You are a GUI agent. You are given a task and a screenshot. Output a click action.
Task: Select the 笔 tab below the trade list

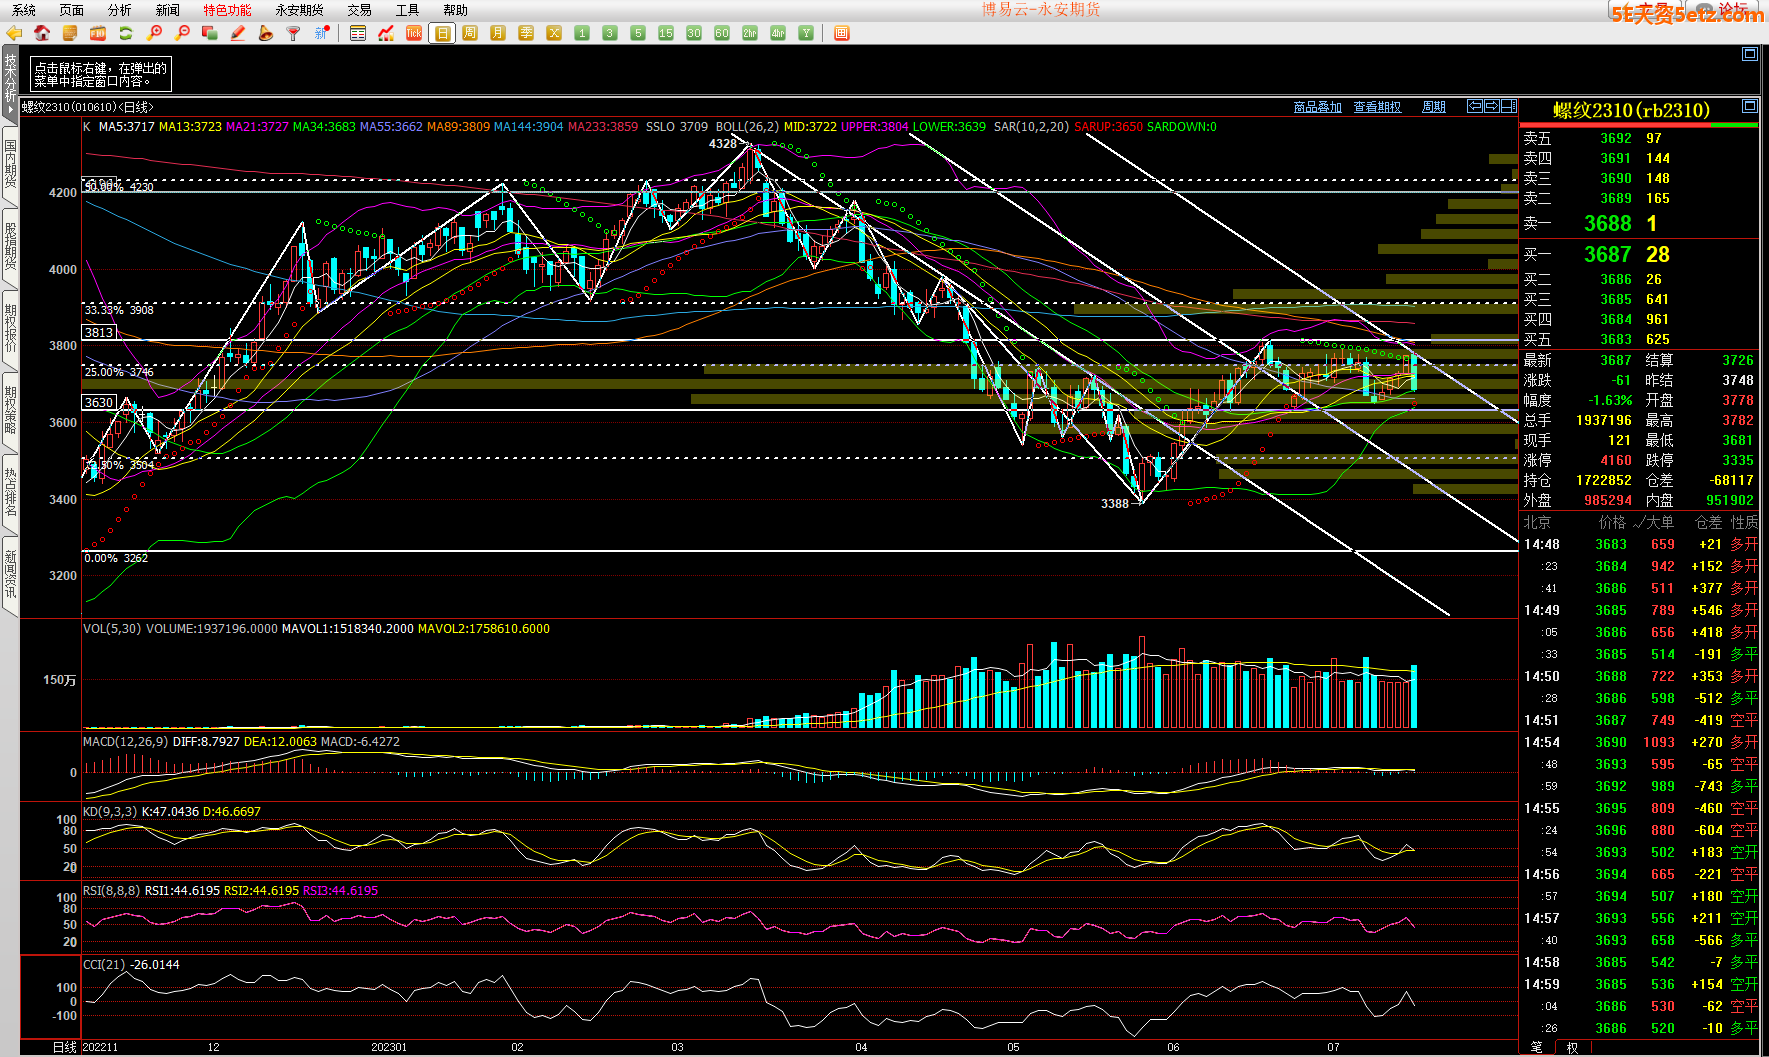[x=1536, y=1047]
